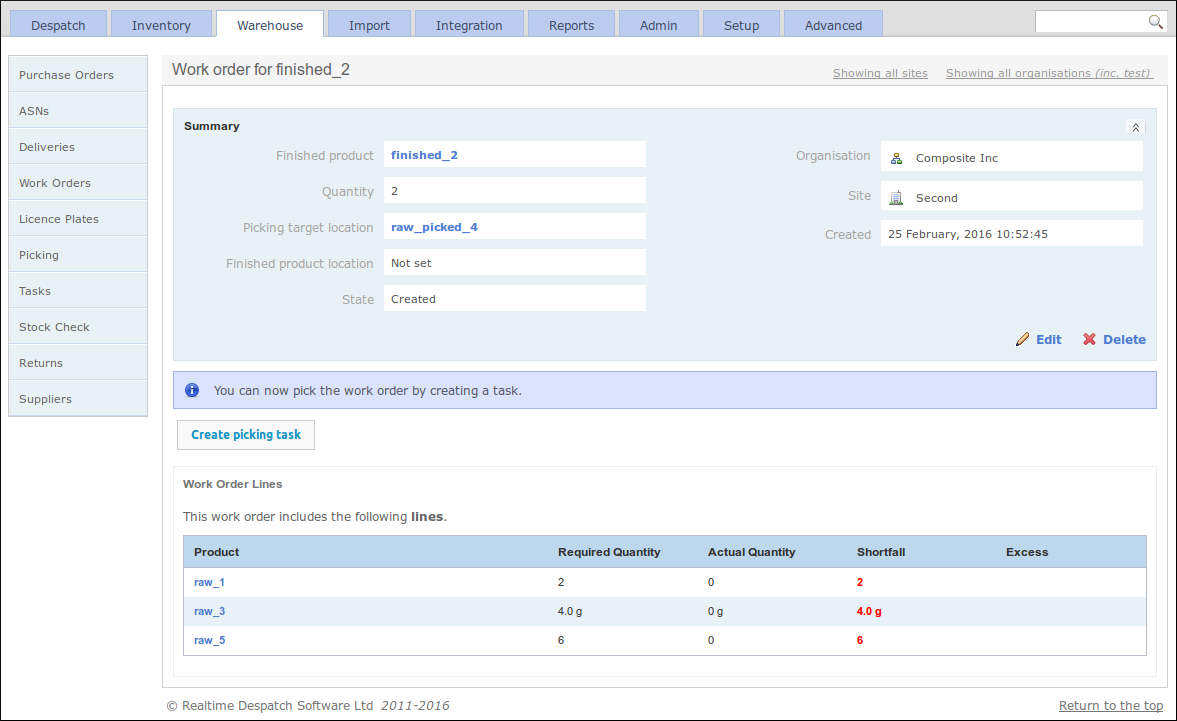
Task: Open the Integration tab
Action: tap(469, 25)
